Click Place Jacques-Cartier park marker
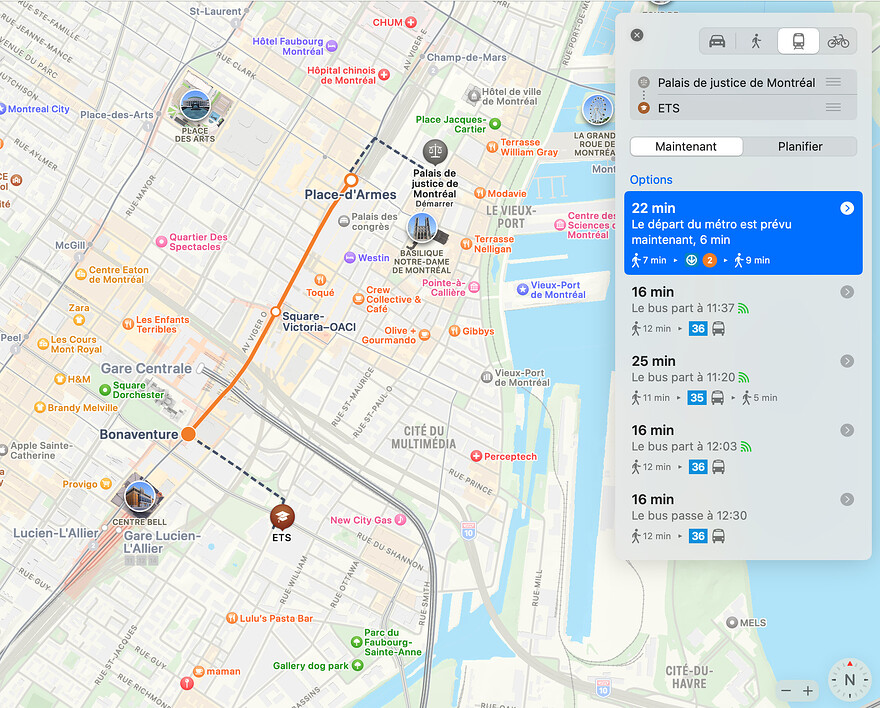The height and width of the screenshot is (708, 880). pos(494,123)
